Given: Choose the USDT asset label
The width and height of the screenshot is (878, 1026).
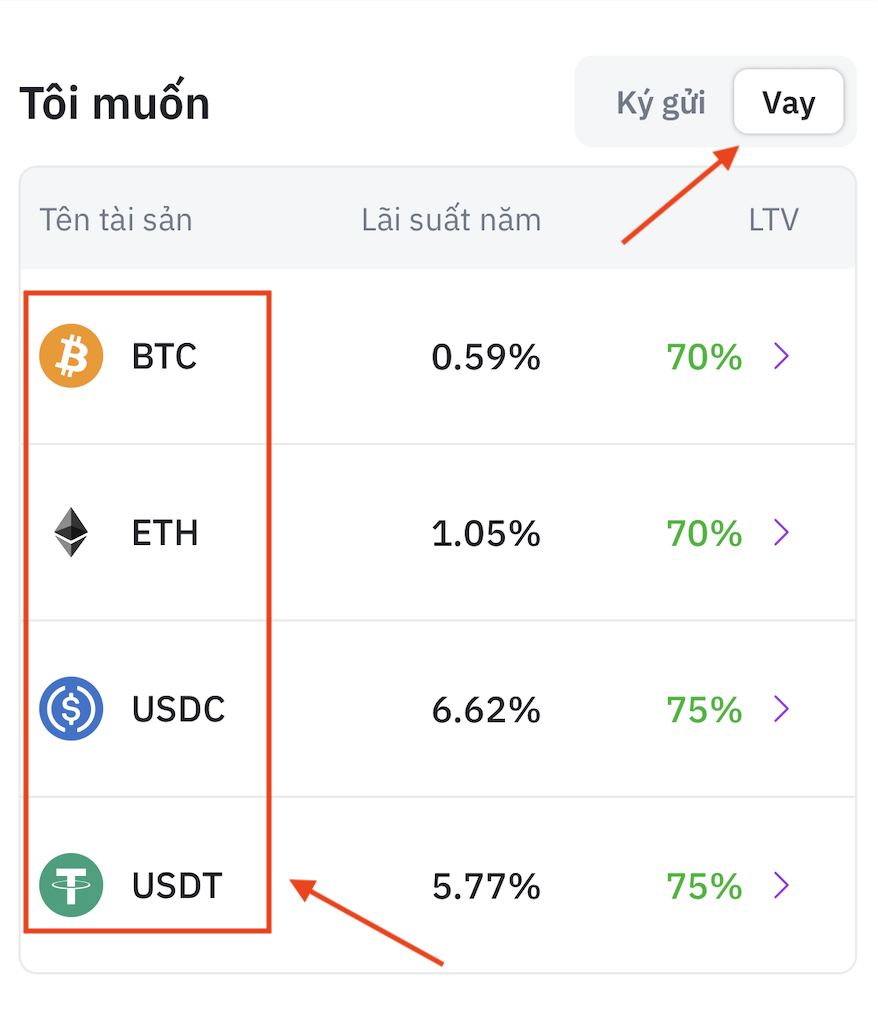Looking at the screenshot, I should pos(177,886).
